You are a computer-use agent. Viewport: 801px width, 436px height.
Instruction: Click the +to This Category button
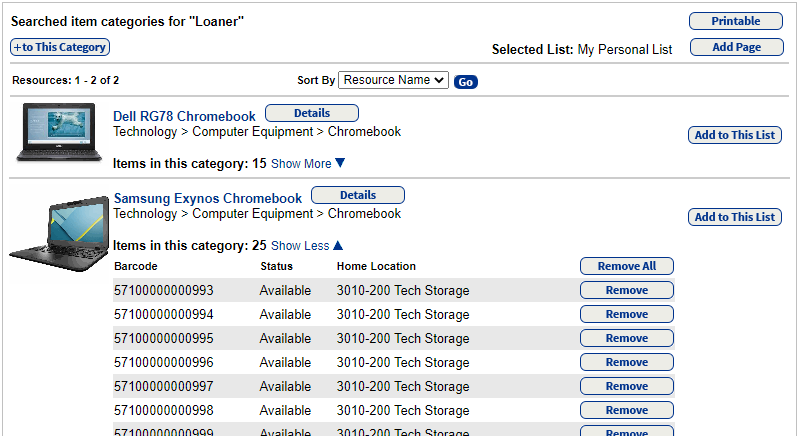coord(60,47)
